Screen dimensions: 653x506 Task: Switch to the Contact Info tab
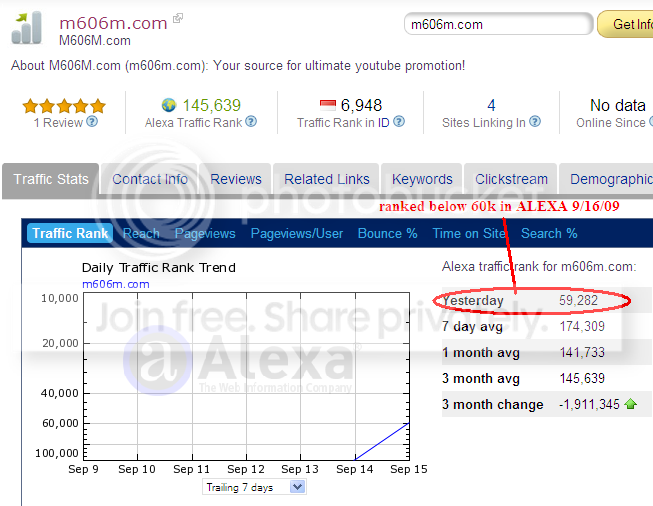[x=150, y=179]
